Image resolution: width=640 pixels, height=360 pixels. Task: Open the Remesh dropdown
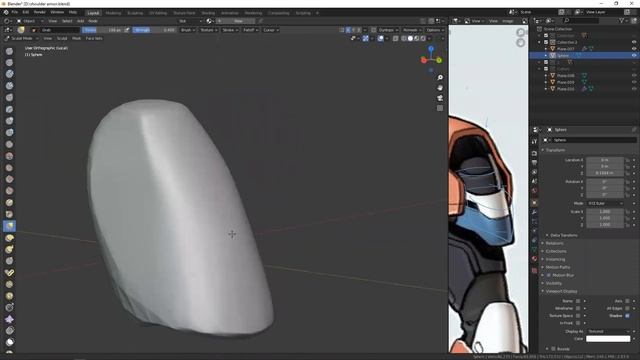click(411, 30)
